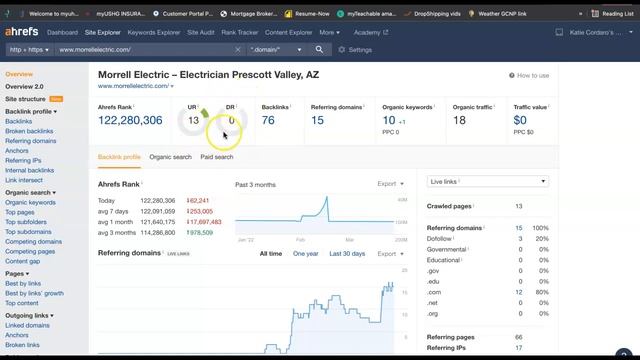
Task: Open Best by links' growth
Action: point(34,293)
